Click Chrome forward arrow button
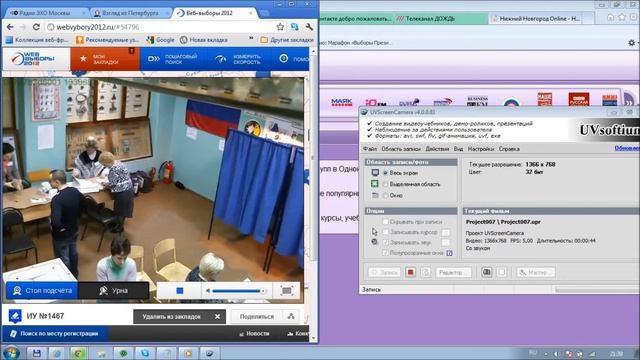The height and width of the screenshot is (360, 640). click(23, 27)
